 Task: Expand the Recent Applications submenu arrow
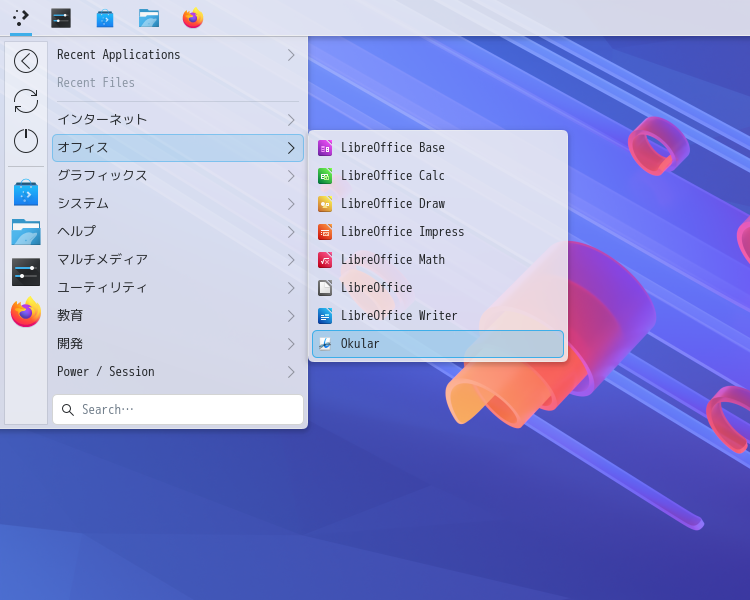click(x=291, y=55)
